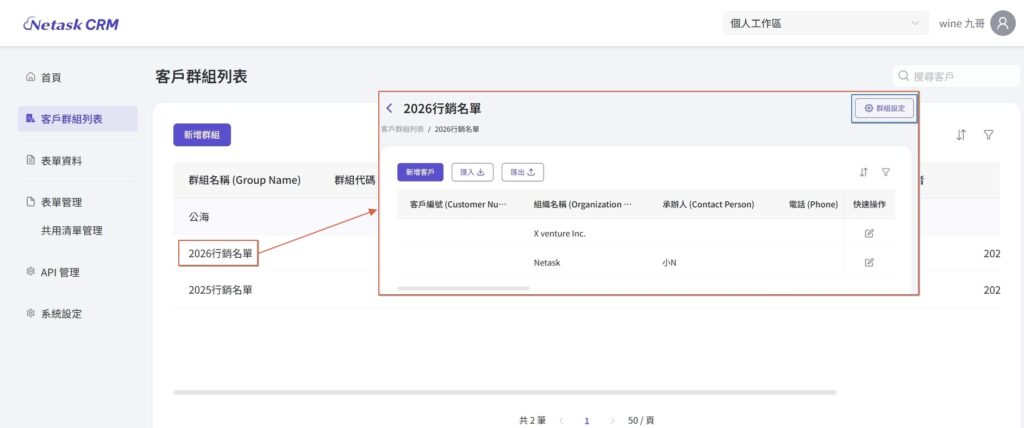Click the sort icon in the customer panel

863,172
